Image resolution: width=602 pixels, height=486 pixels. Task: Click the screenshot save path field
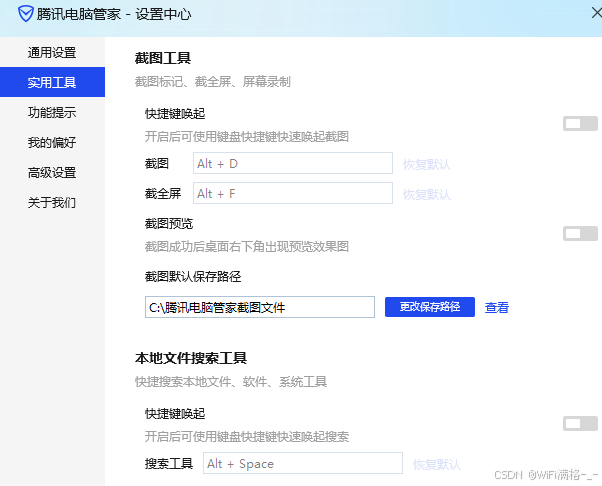(260, 307)
